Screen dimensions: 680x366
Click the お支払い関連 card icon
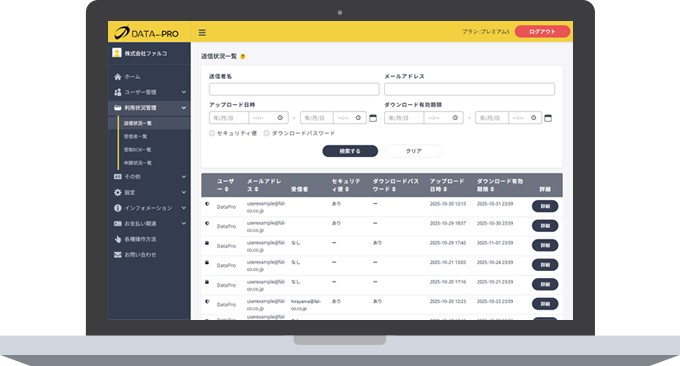(118, 224)
